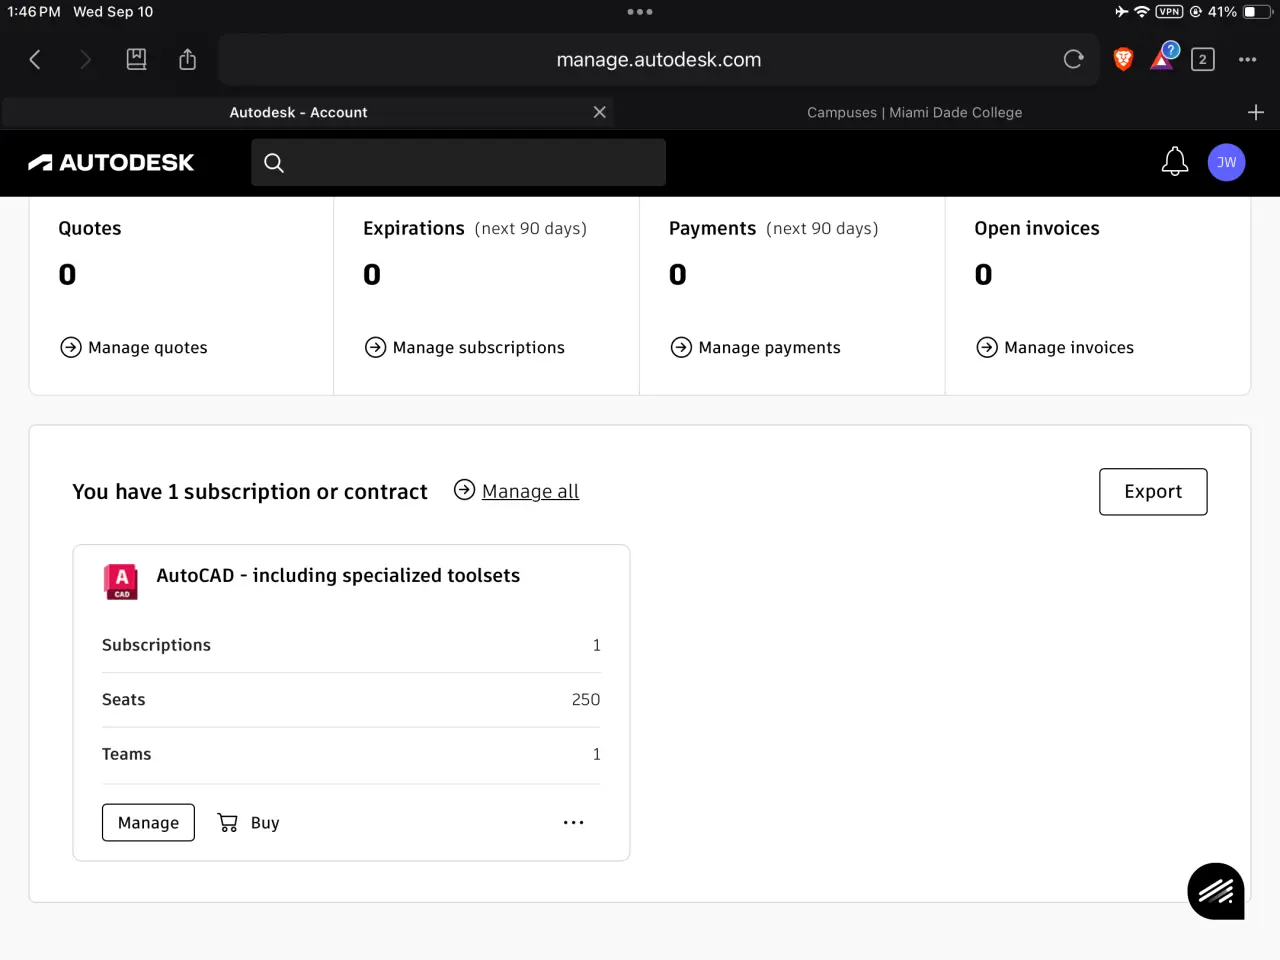1280x960 pixels.
Task: Click You have 1 subscription or contract heading
Action: click(250, 492)
